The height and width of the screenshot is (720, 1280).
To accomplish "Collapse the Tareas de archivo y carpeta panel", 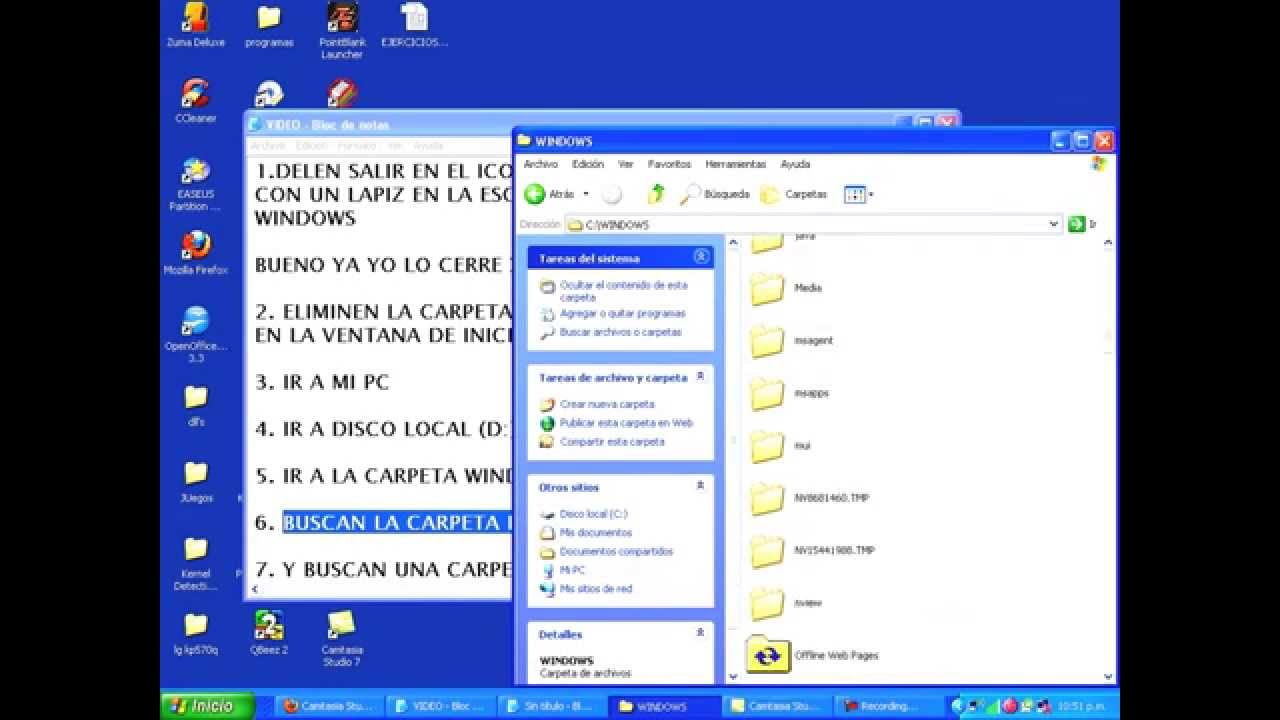I will point(701,377).
